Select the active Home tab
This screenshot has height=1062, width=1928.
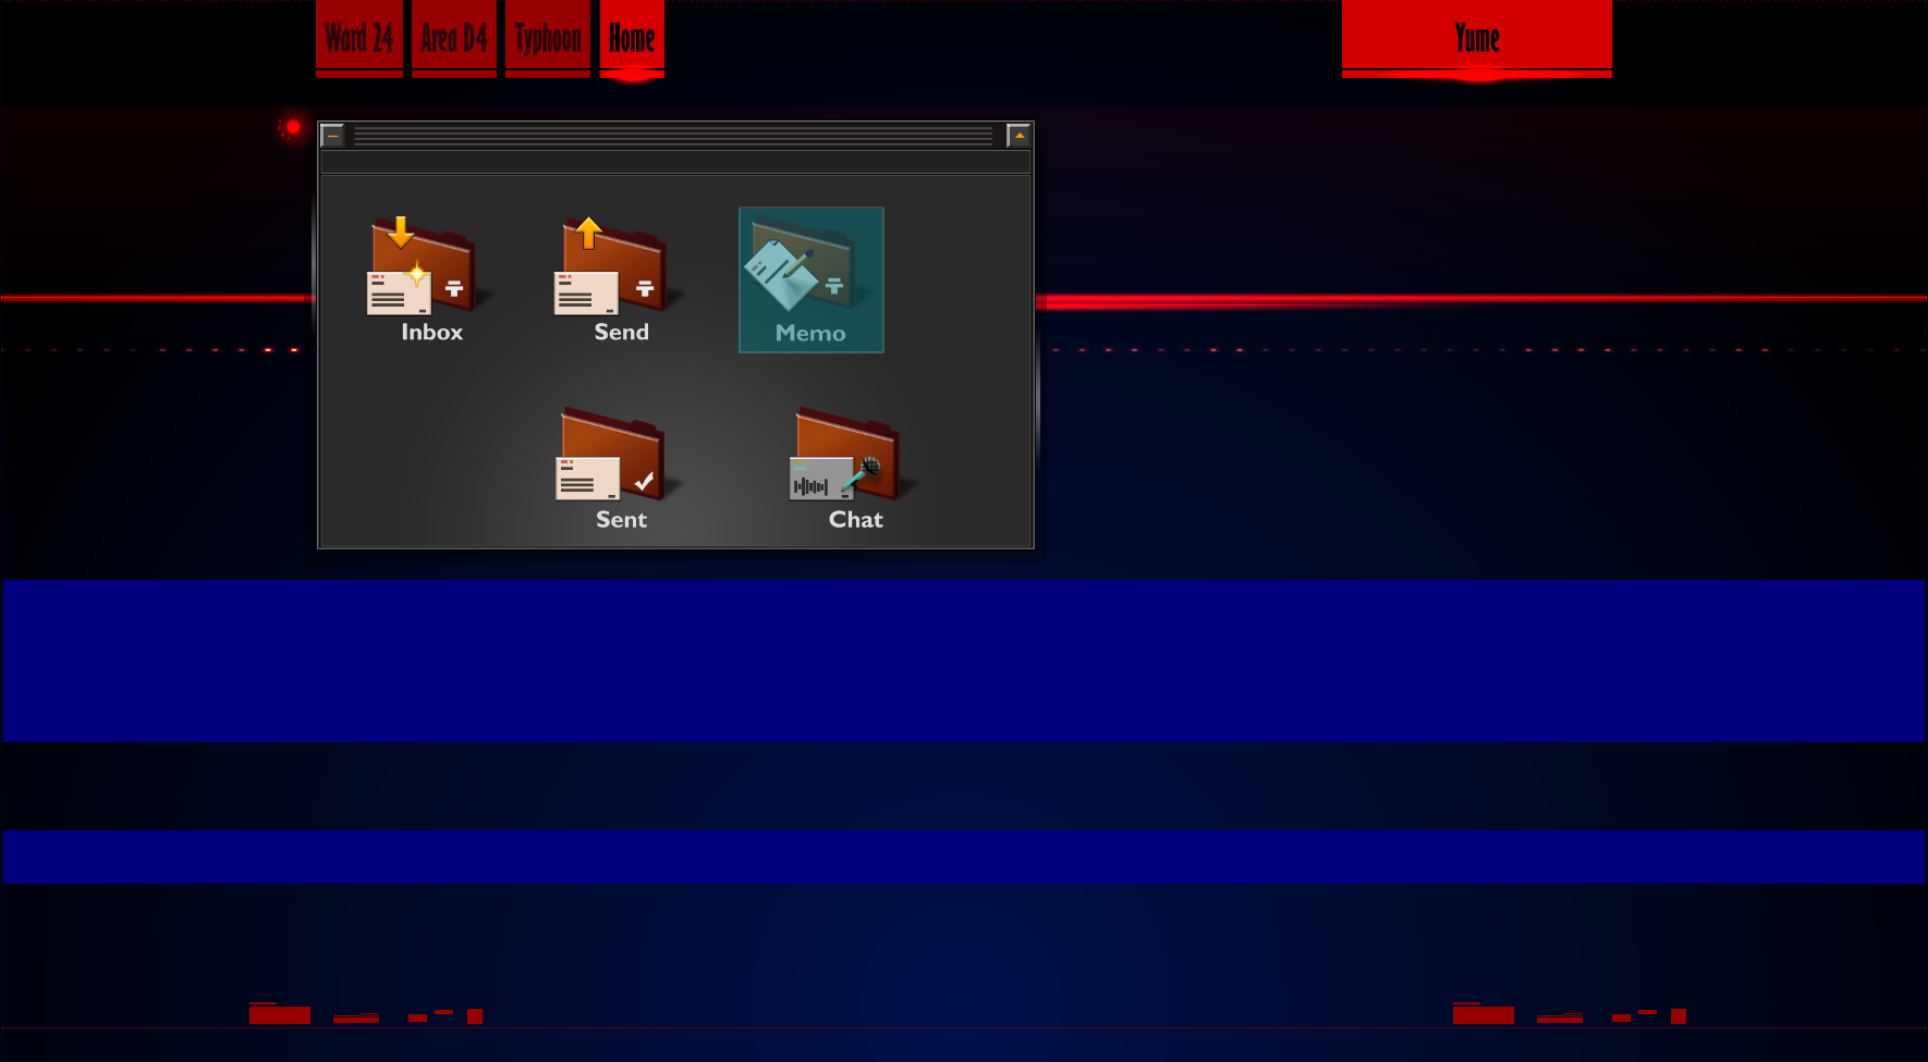click(x=632, y=38)
